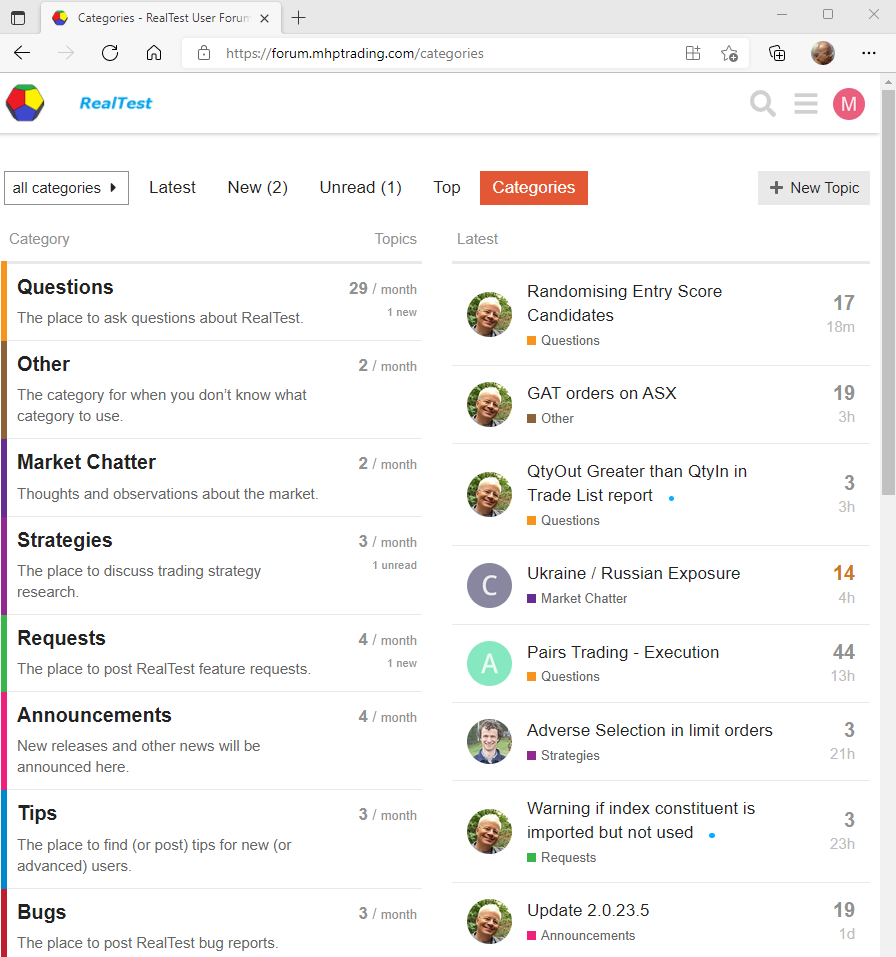Add page to favorites star icon
The width and height of the screenshot is (896, 957).
(729, 53)
